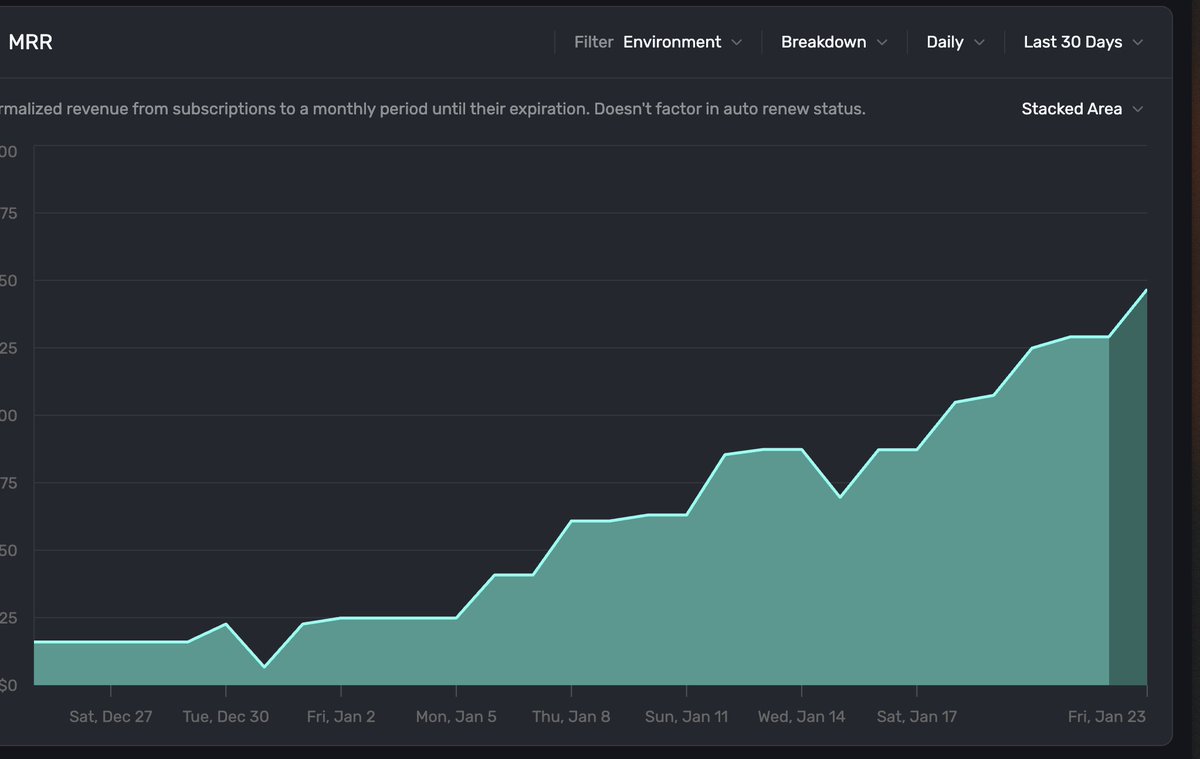Click the chevron beside Stacked Area
The width and height of the screenshot is (1200, 759).
1138,109
